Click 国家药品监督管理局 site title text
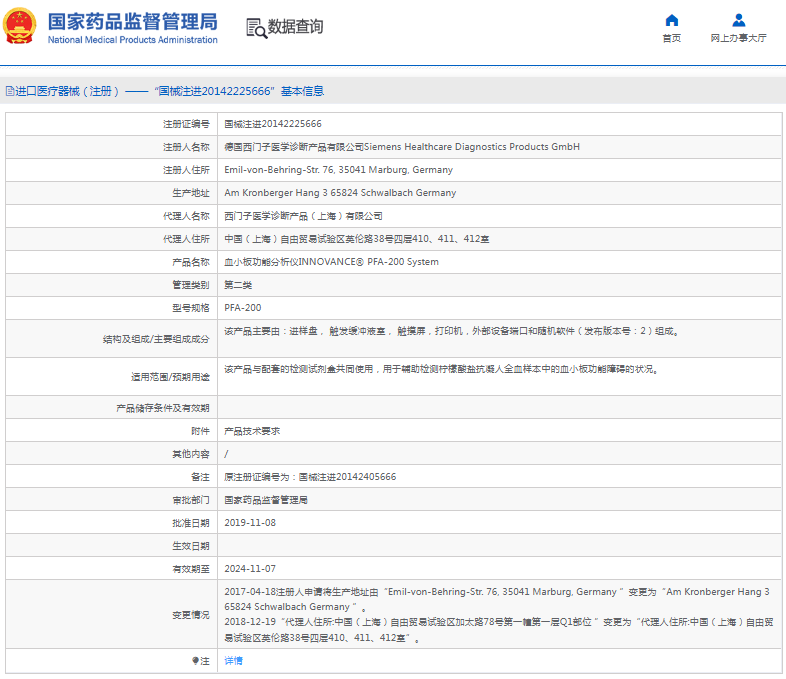Viewport: 786px width, 679px height. [132, 20]
